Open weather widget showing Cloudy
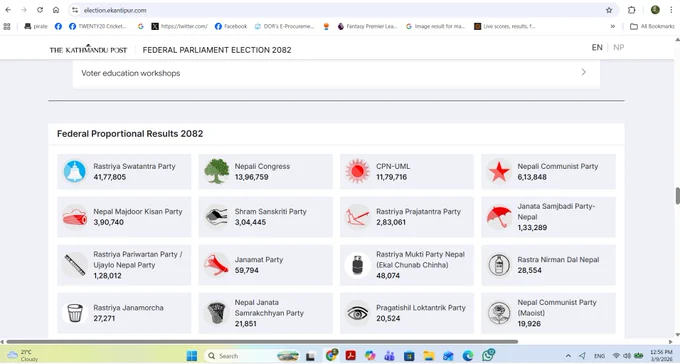 pyautogui.click(x=23, y=356)
